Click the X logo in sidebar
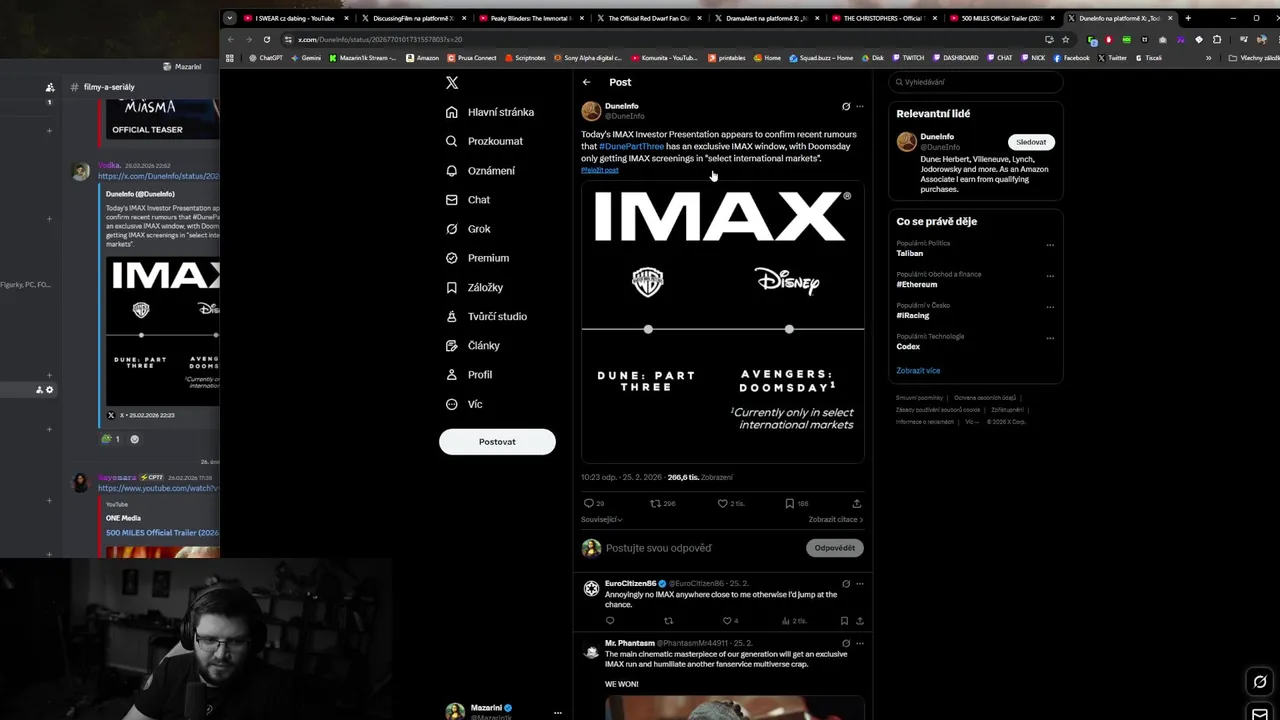The image size is (1280, 720). 452,83
